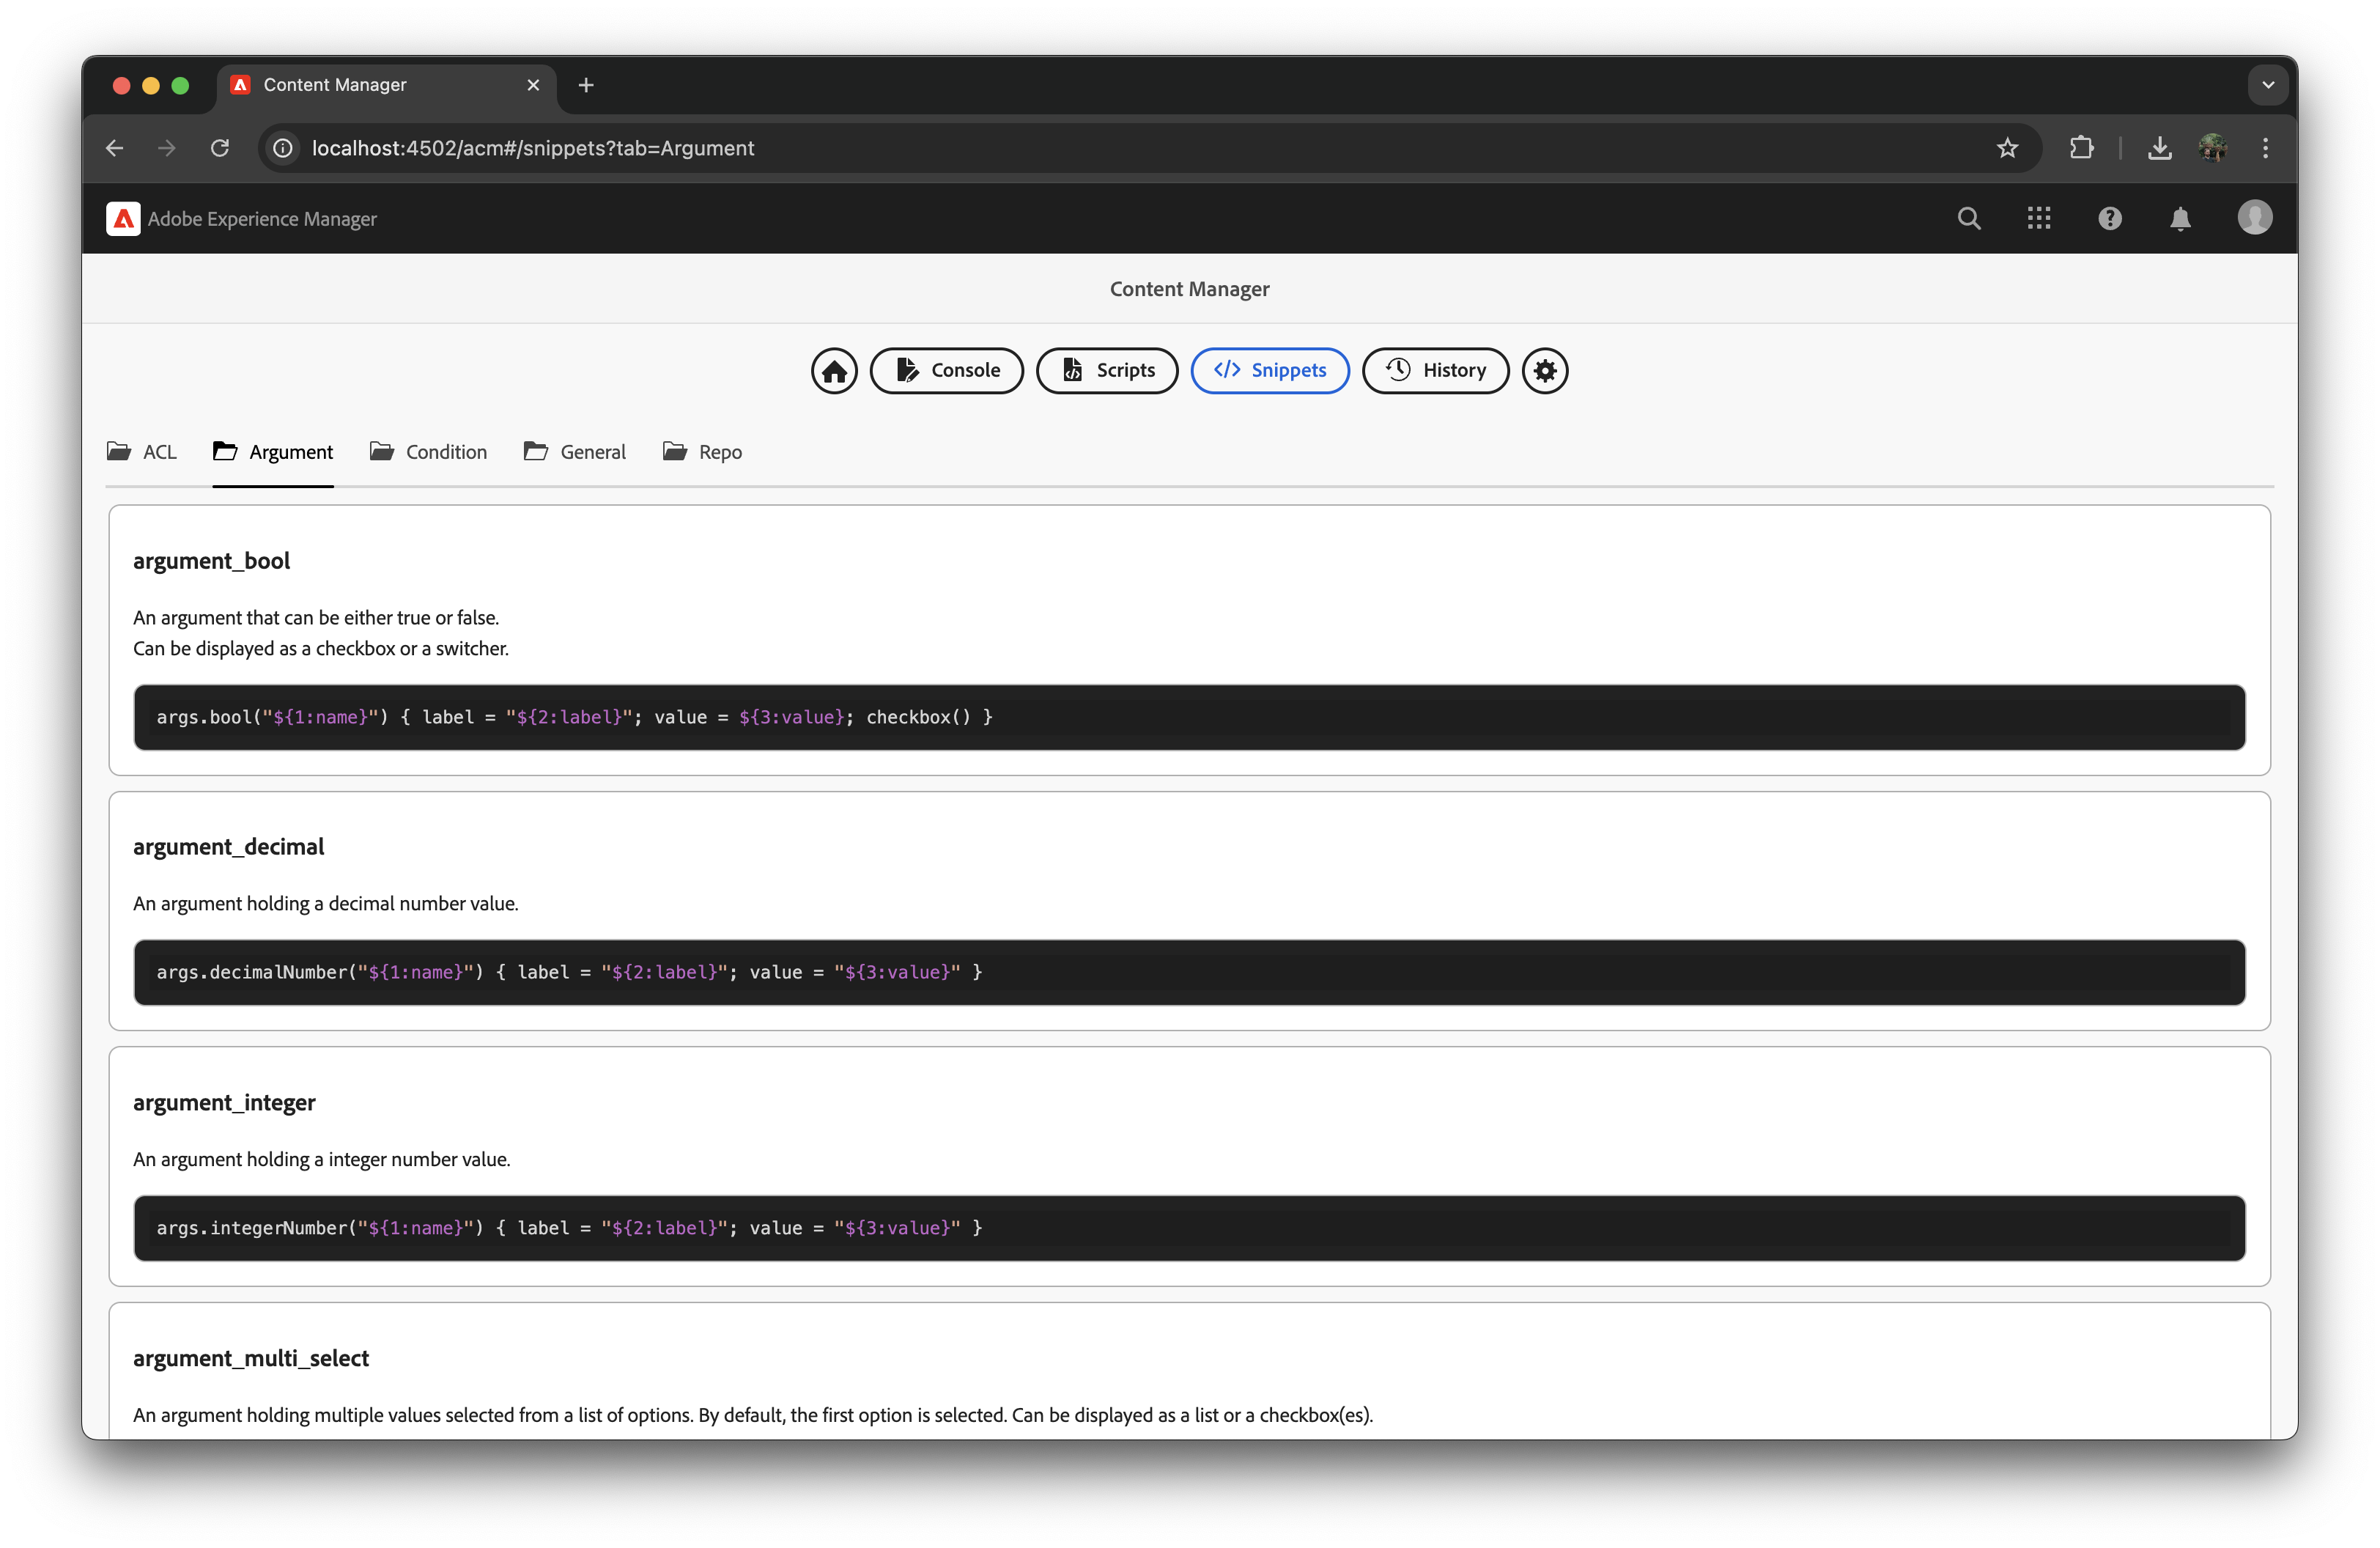Image resolution: width=2380 pixels, height=1548 pixels.
Task: Click the argument_bool heading
Action: [x=212, y=561]
